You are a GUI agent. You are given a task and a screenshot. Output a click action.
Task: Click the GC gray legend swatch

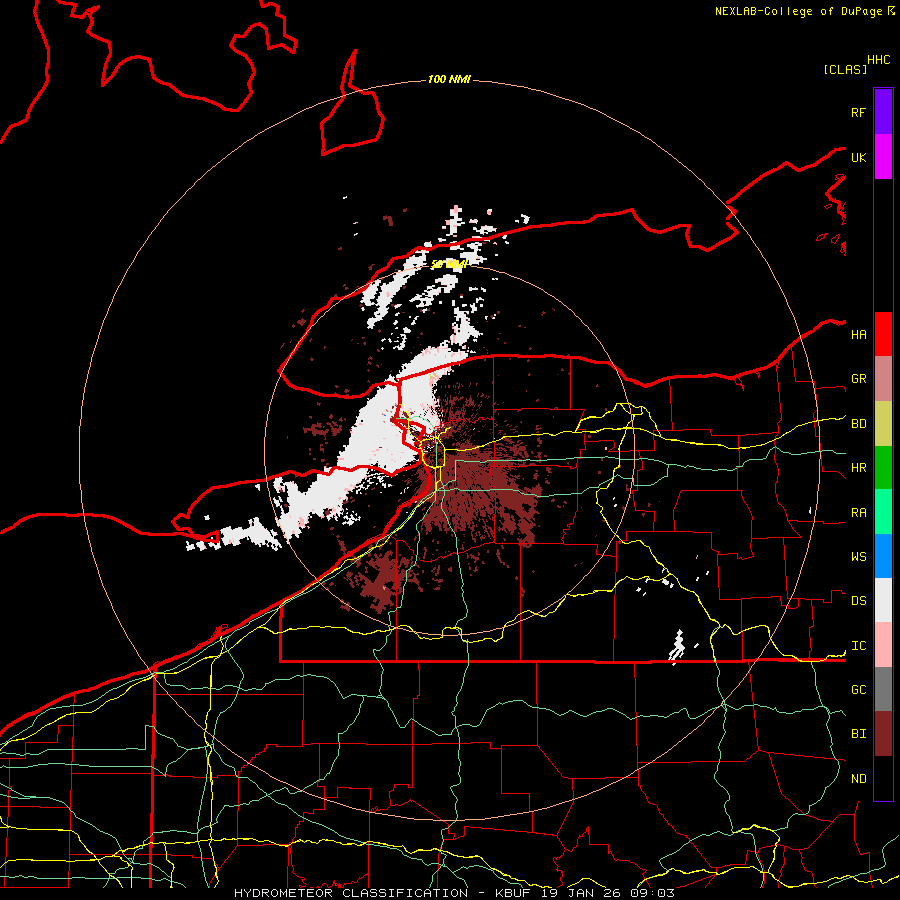tap(883, 689)
